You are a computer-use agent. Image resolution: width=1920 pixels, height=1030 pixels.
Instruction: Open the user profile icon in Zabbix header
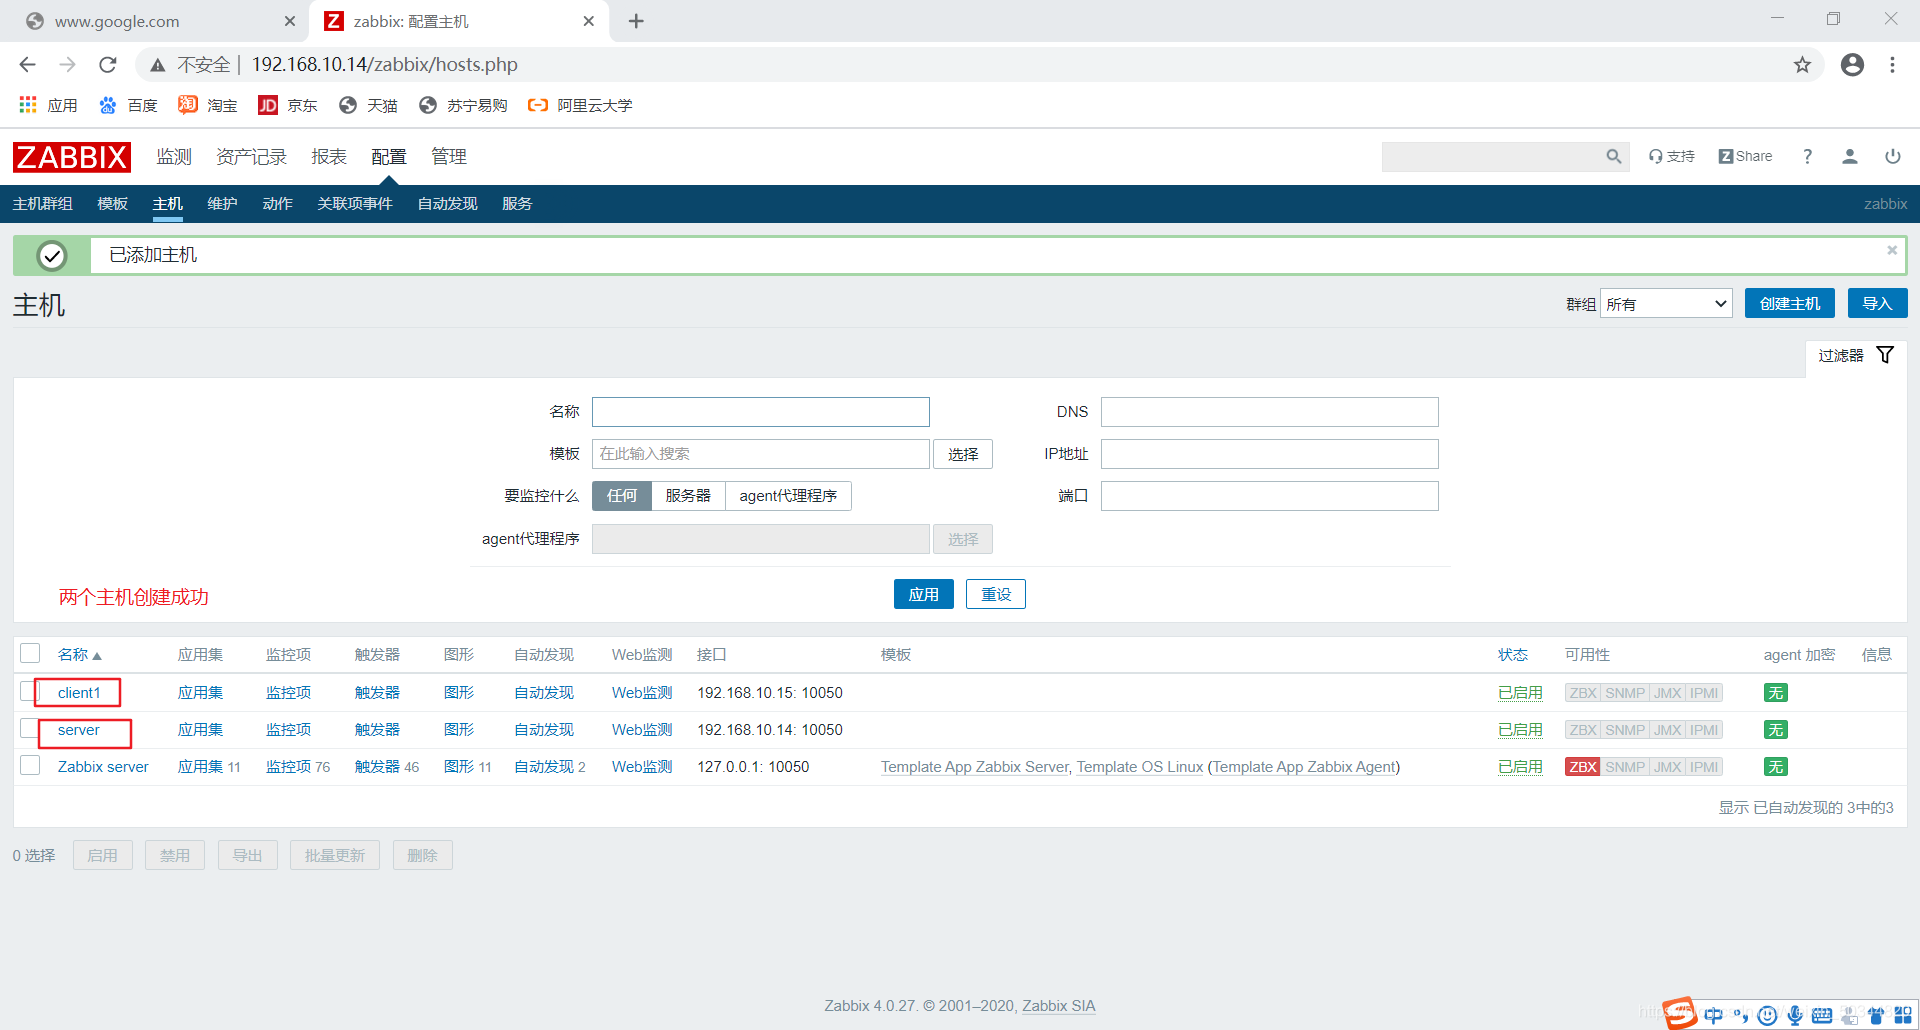pos(1850,156)
